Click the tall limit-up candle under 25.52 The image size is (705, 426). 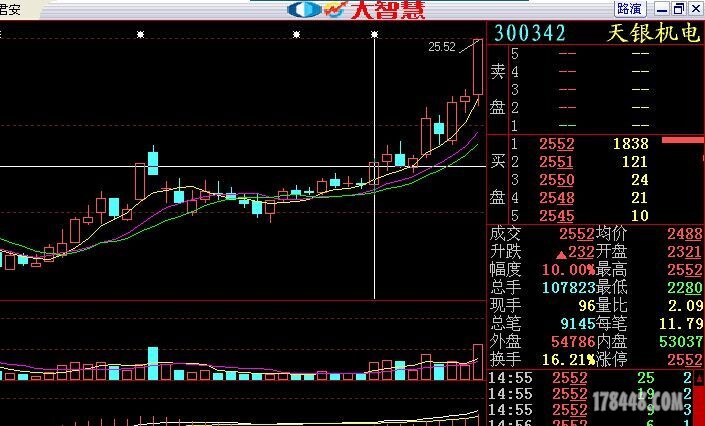point(477,67)
